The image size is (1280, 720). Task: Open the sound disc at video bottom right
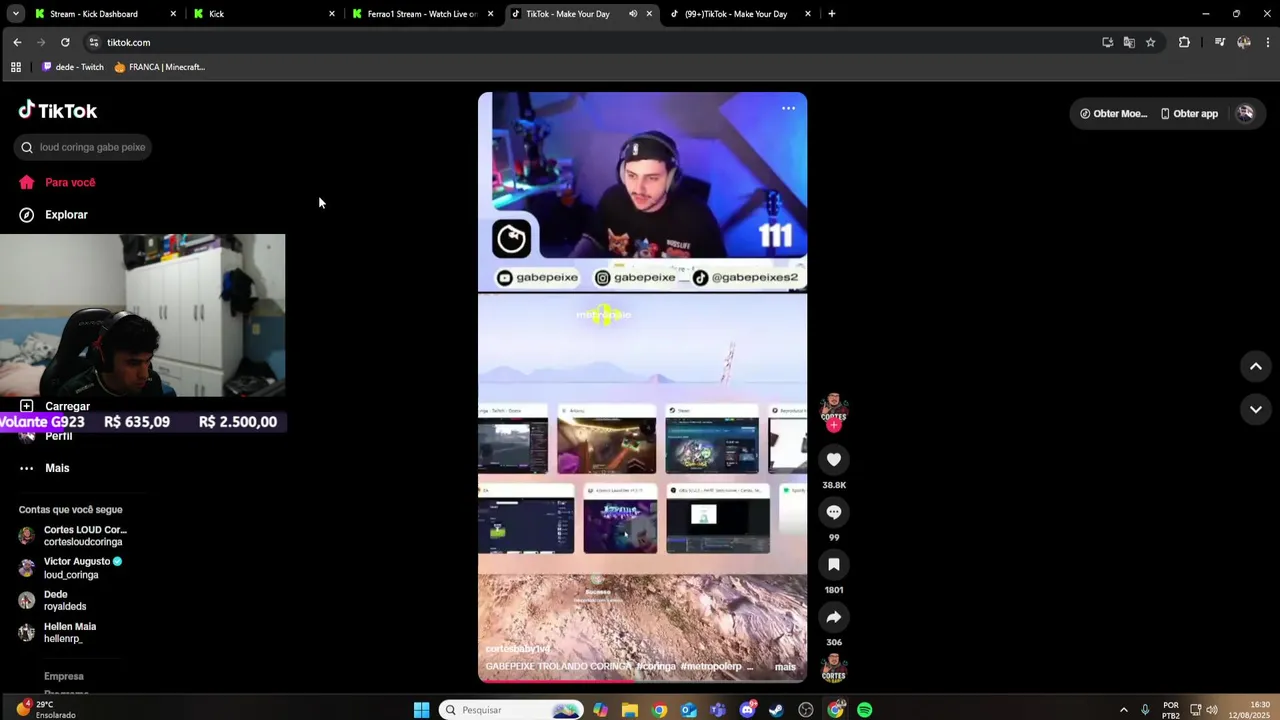point(833,668)
